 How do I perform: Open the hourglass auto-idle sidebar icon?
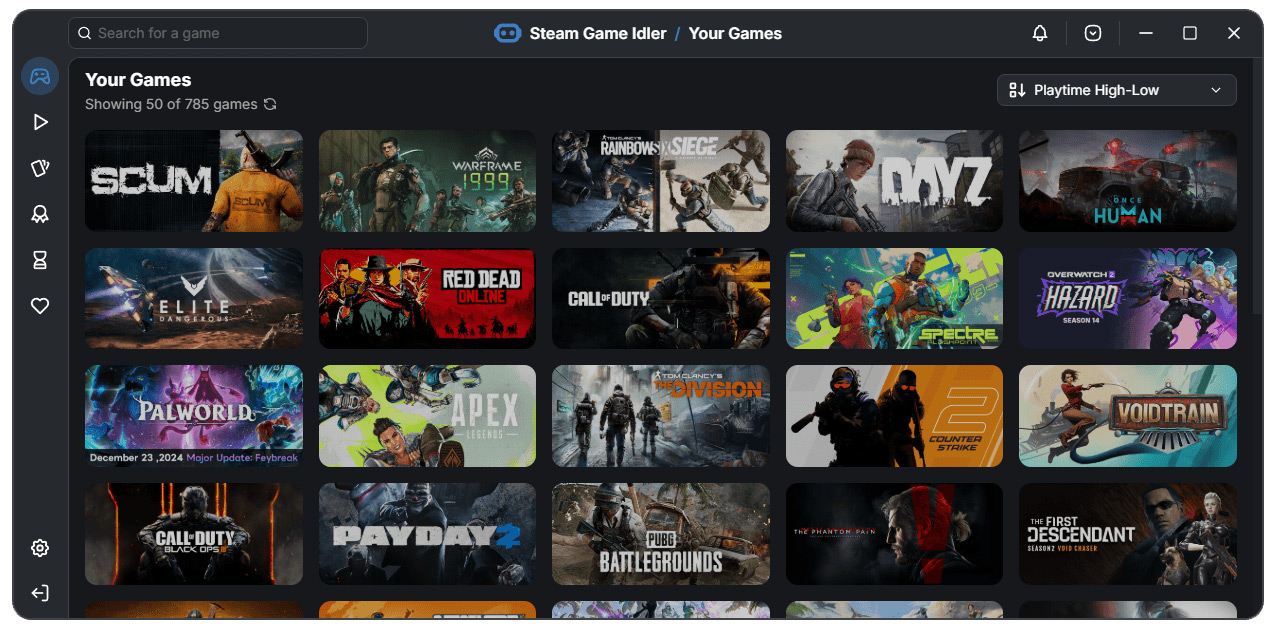[x=40, y=260]
